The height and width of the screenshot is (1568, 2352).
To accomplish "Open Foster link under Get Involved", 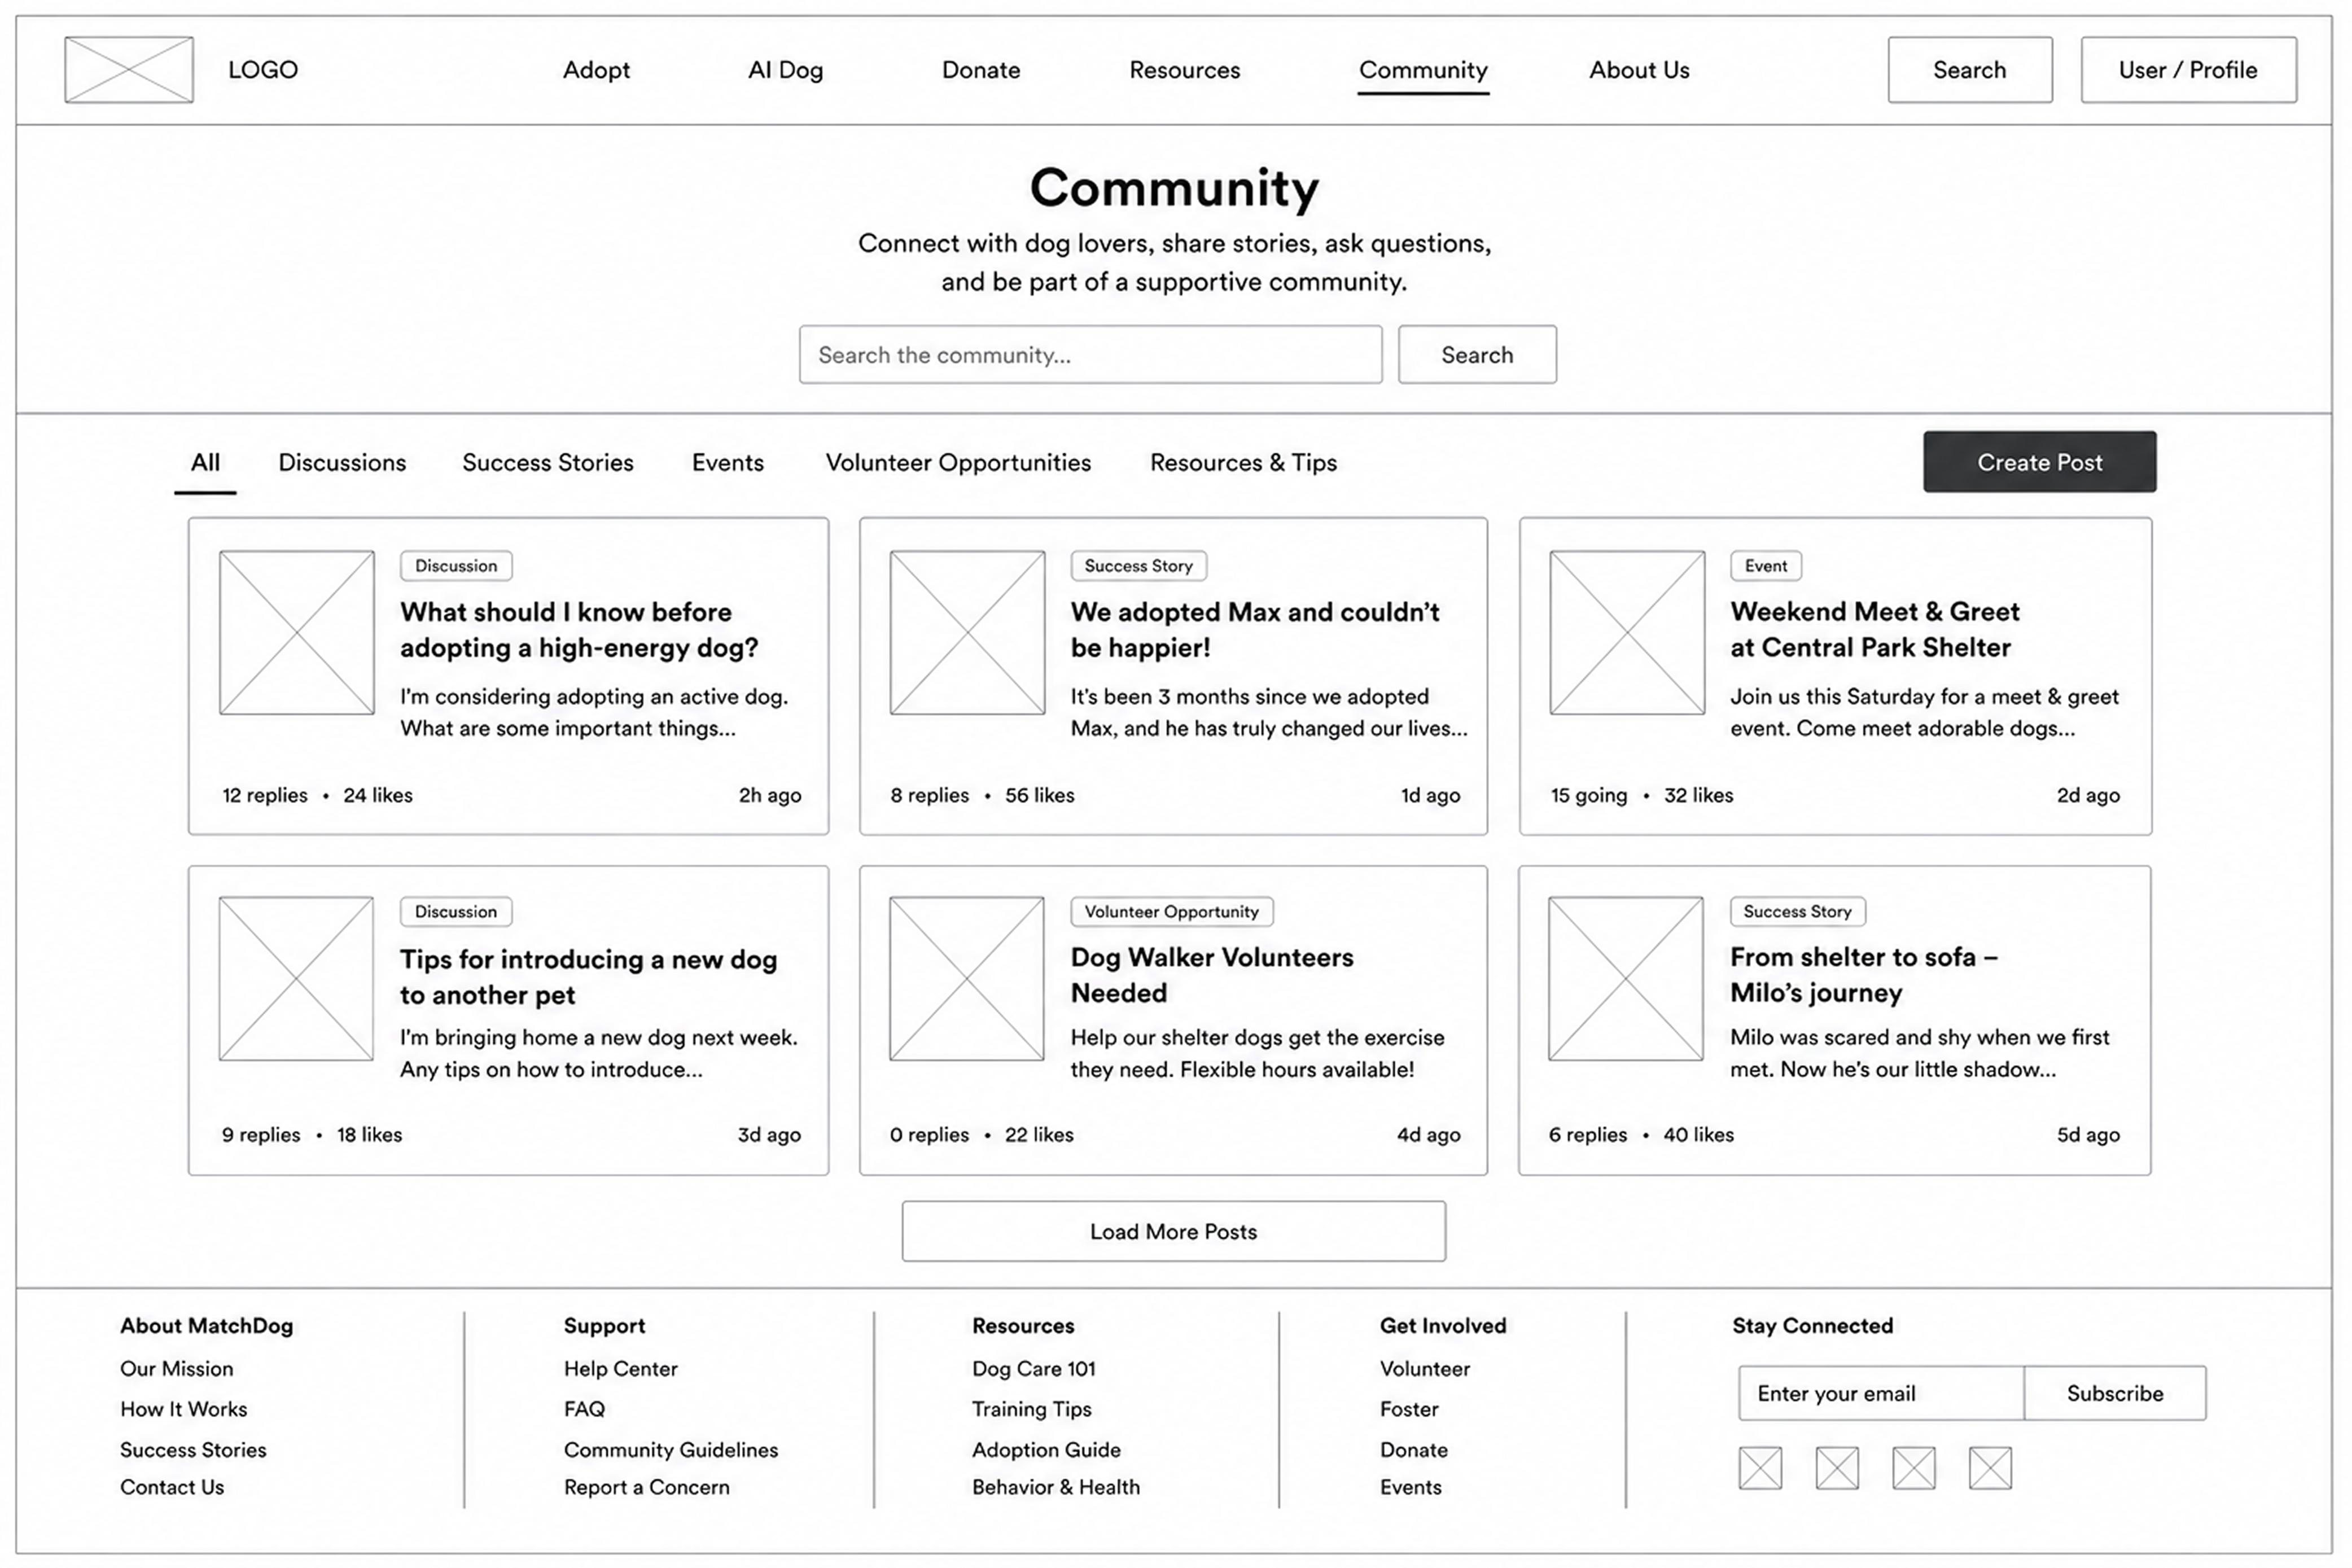I will (x=1409, y=1409).
